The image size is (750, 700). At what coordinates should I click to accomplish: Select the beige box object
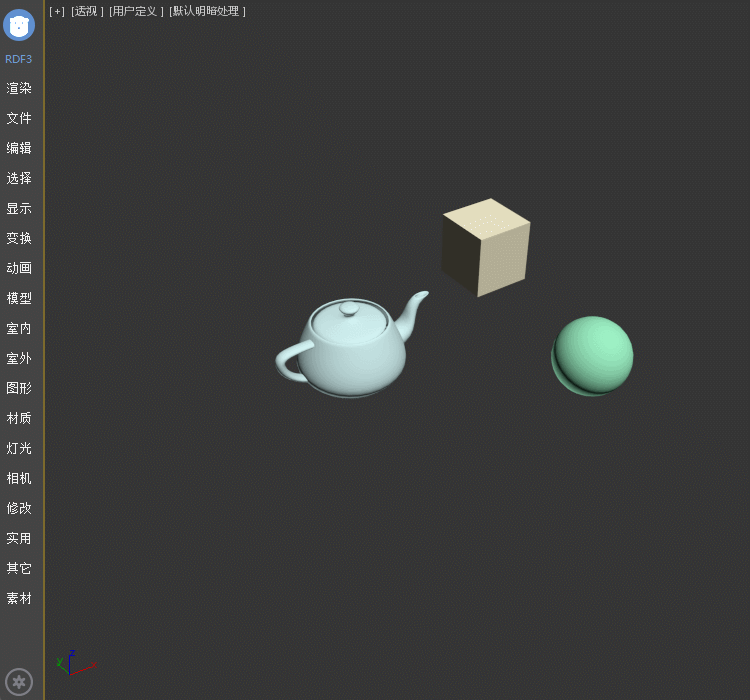pos(486,247)
